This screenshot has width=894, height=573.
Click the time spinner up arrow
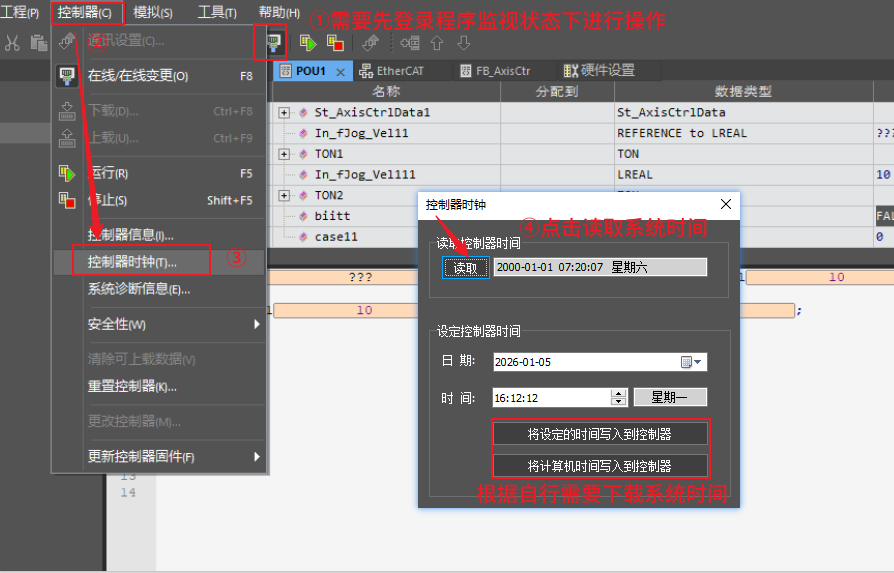click(x=618, y=393)
